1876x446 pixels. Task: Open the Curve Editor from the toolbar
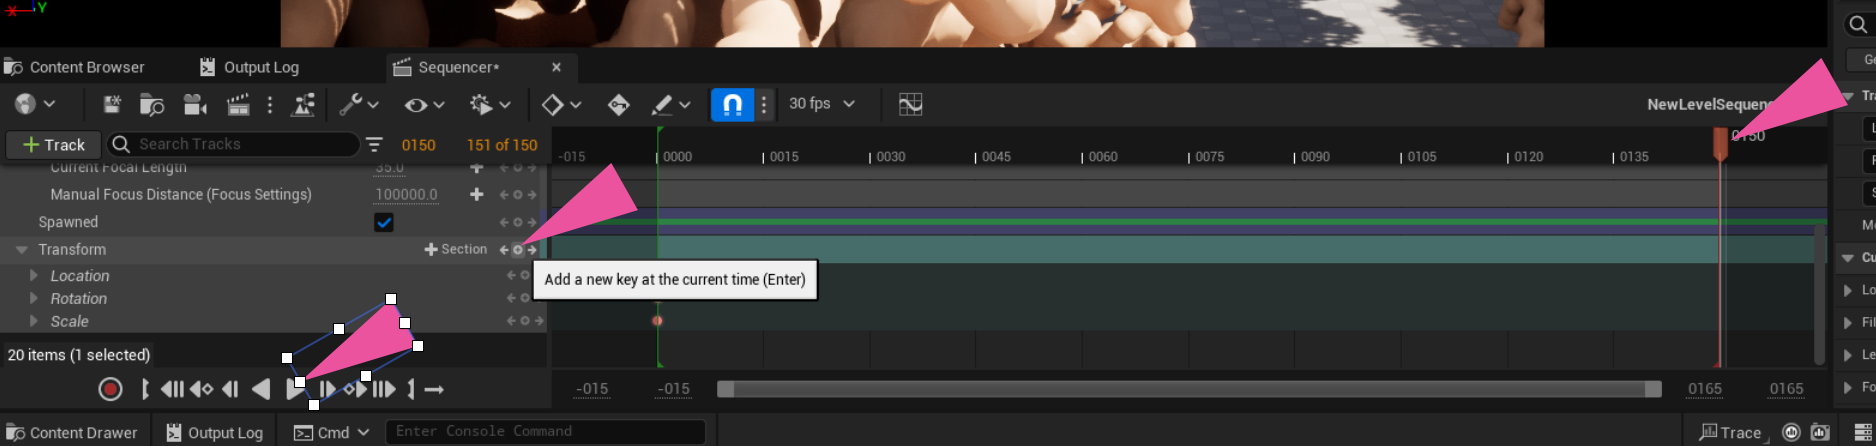pos(910,104)
